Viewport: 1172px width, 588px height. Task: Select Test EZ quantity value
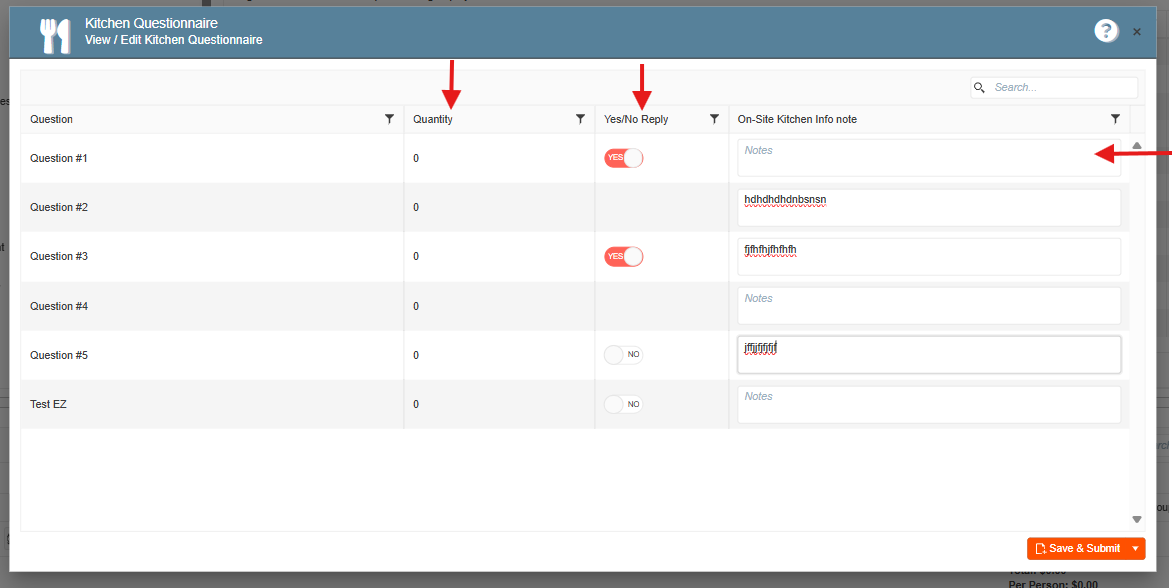point(416,404)
